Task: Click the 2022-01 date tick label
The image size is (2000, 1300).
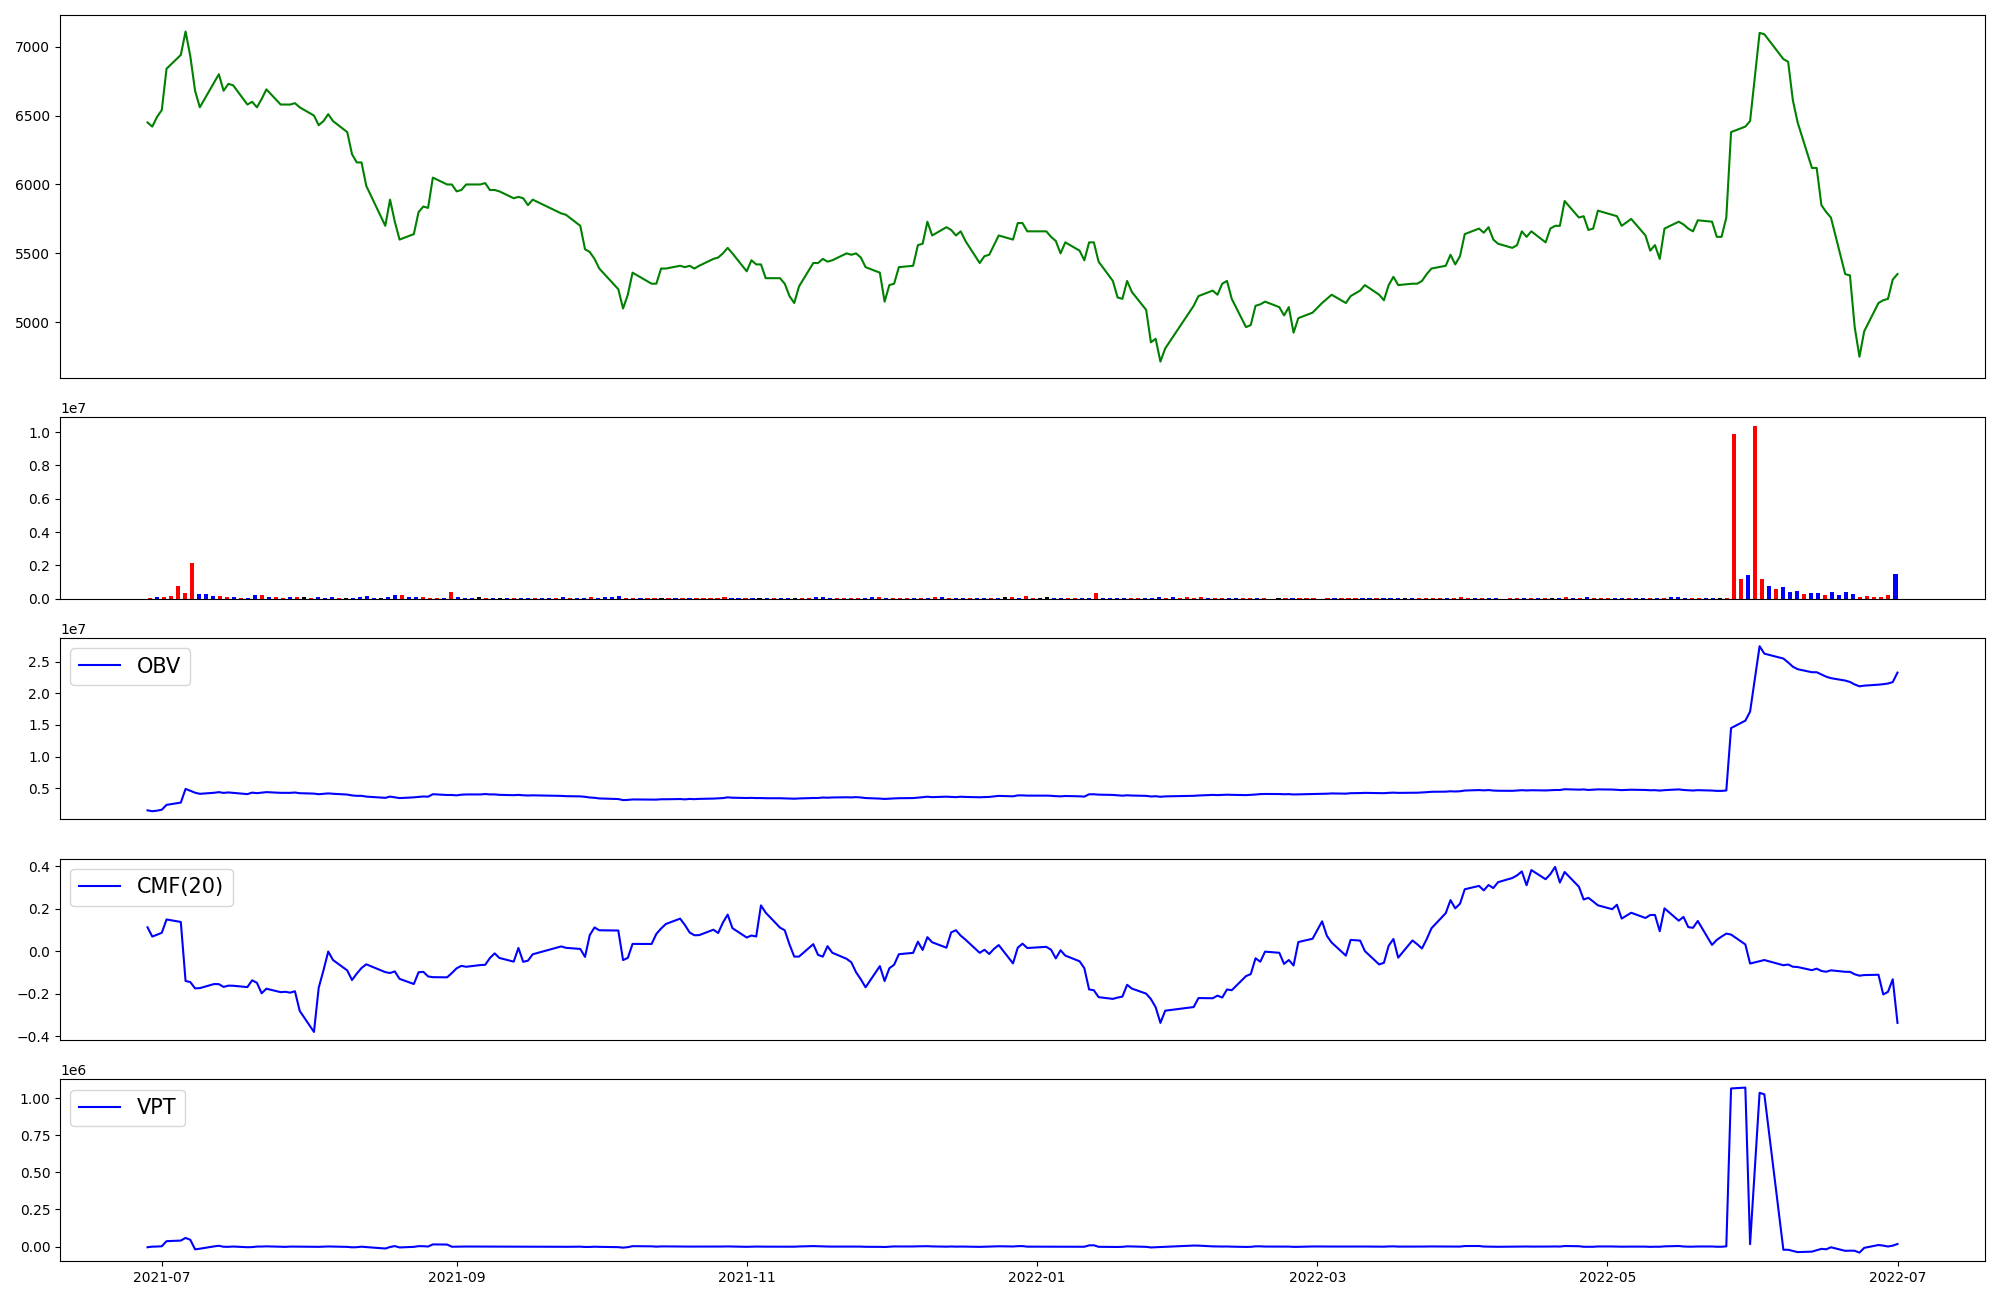Action: click(1037, 1277)
